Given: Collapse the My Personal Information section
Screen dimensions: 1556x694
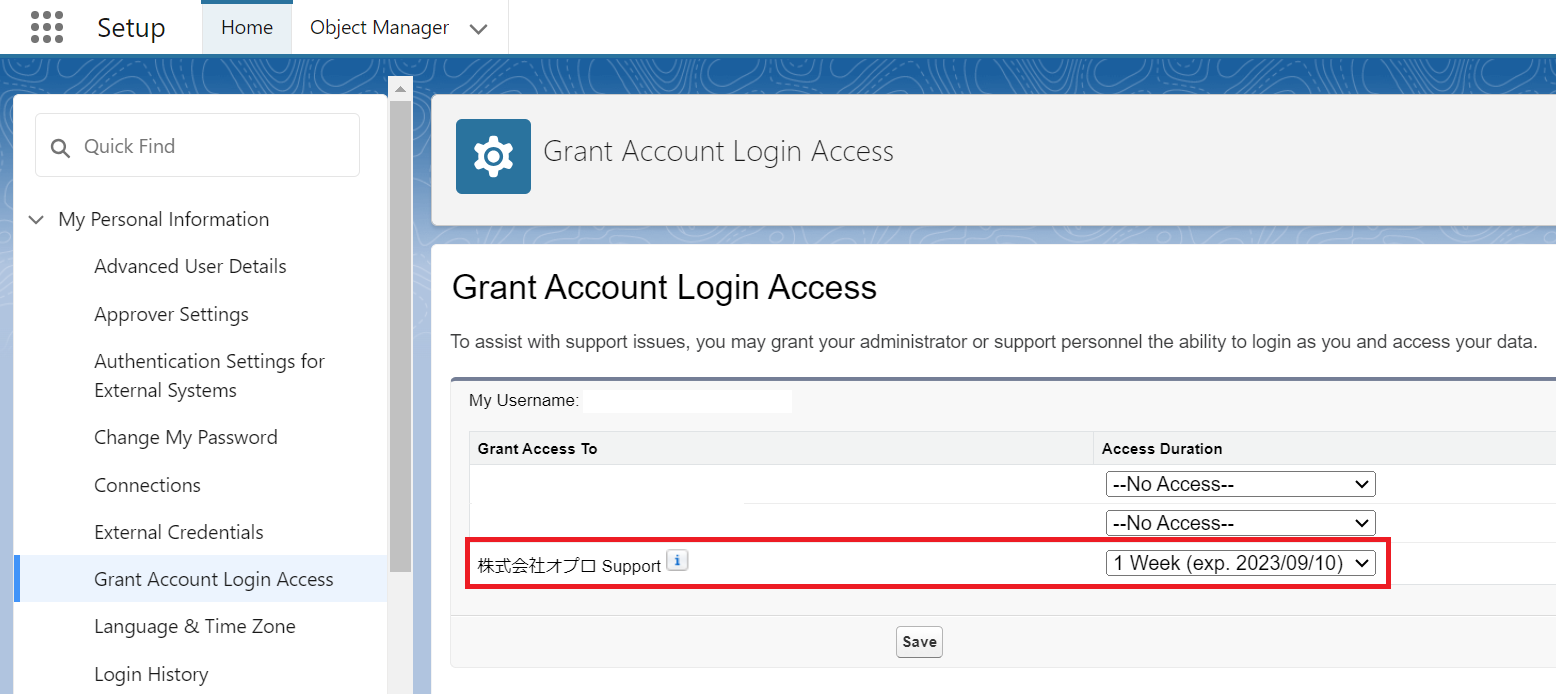Looking at the screenshot, I should tap(37, 219).
